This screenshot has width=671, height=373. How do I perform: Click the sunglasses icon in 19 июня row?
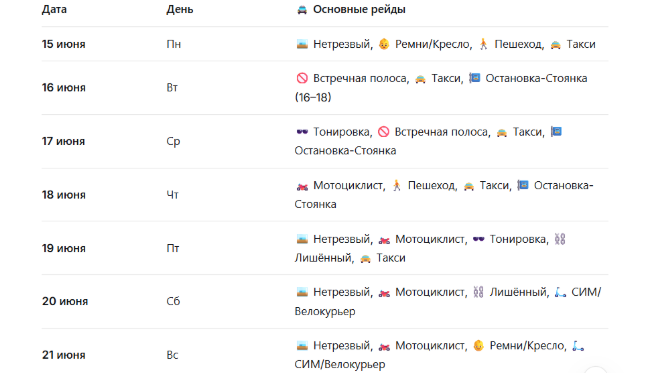[478, 239]
